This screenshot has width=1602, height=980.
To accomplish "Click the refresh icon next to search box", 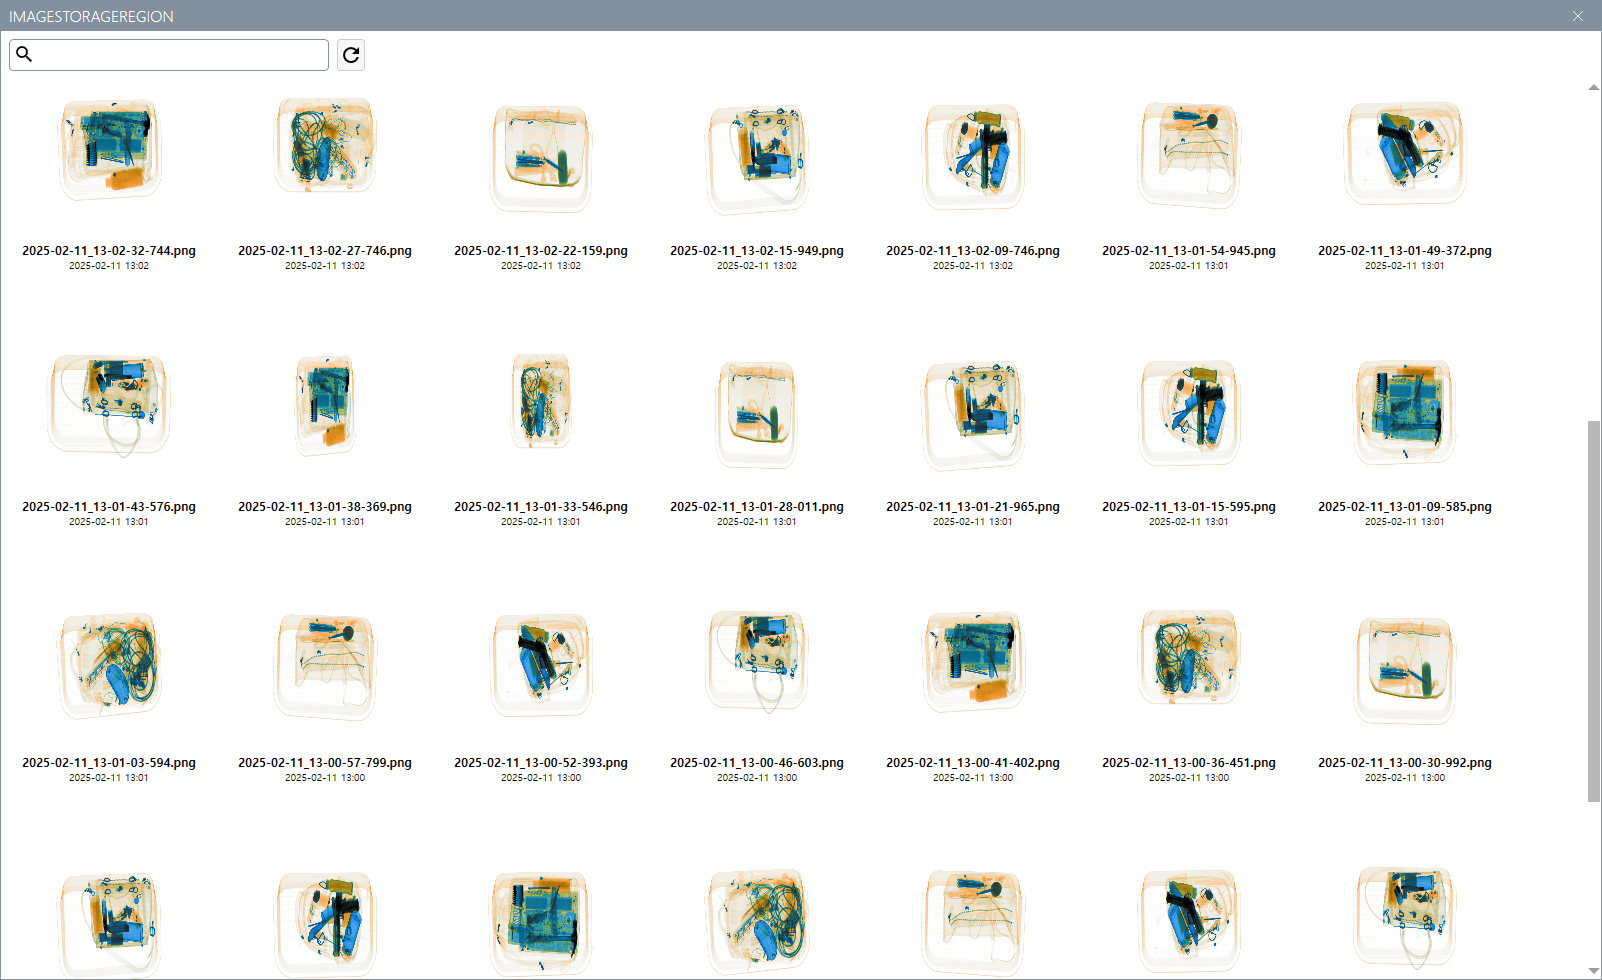I will click(351, 55).
